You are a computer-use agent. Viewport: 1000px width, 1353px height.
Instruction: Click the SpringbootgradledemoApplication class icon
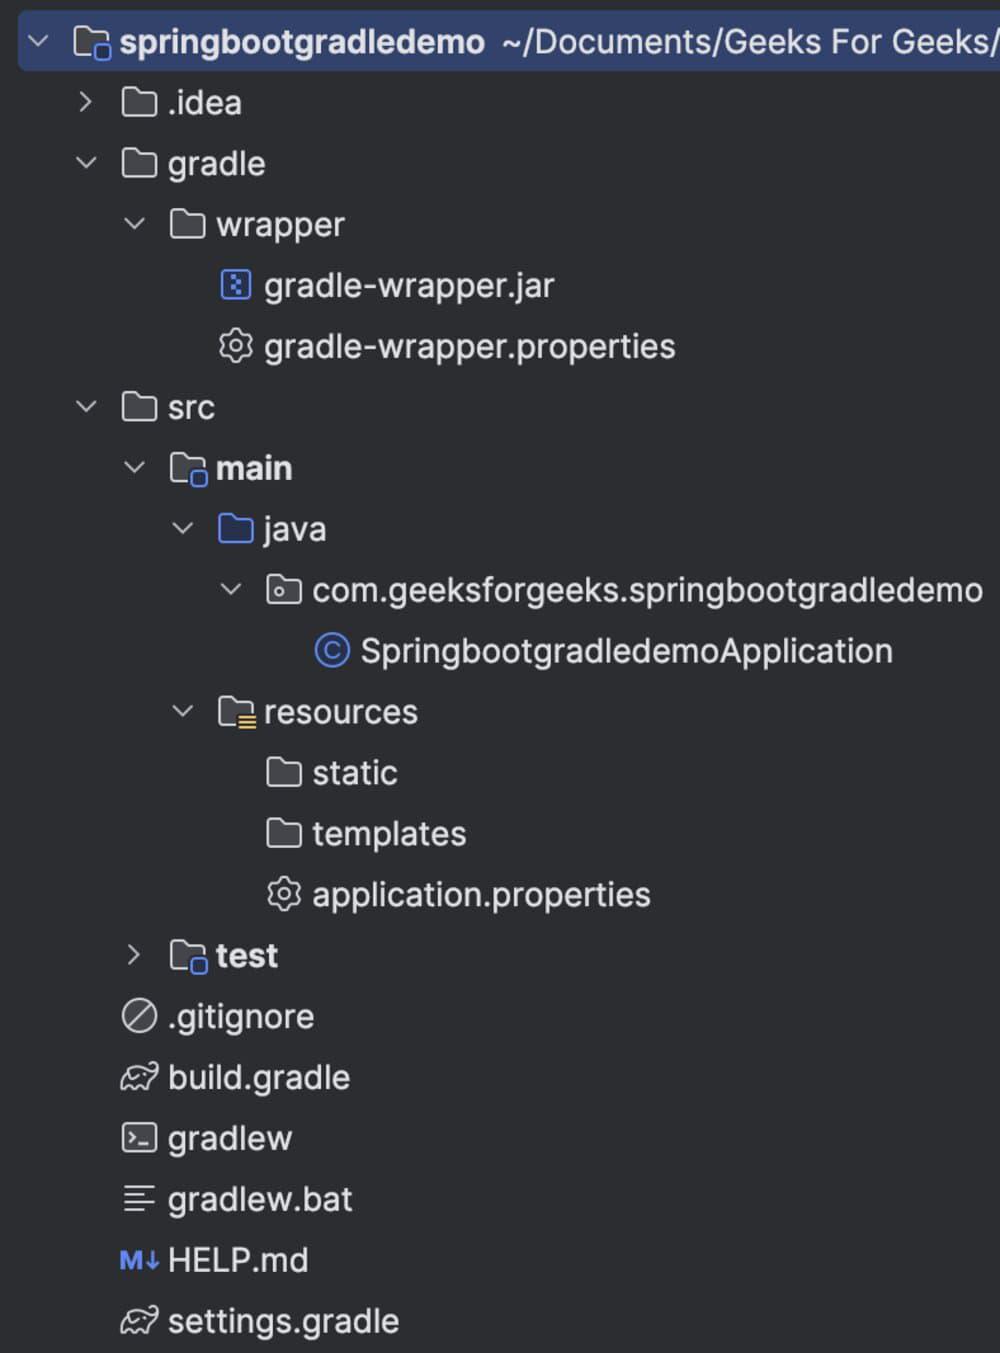click(x=332, y=651)
